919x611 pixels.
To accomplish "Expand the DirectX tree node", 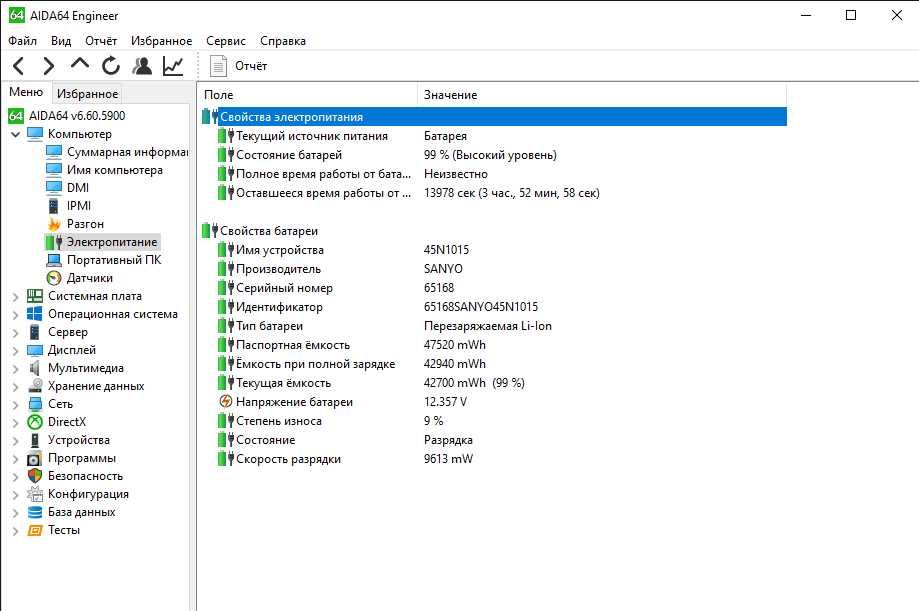I will [16, 423].
